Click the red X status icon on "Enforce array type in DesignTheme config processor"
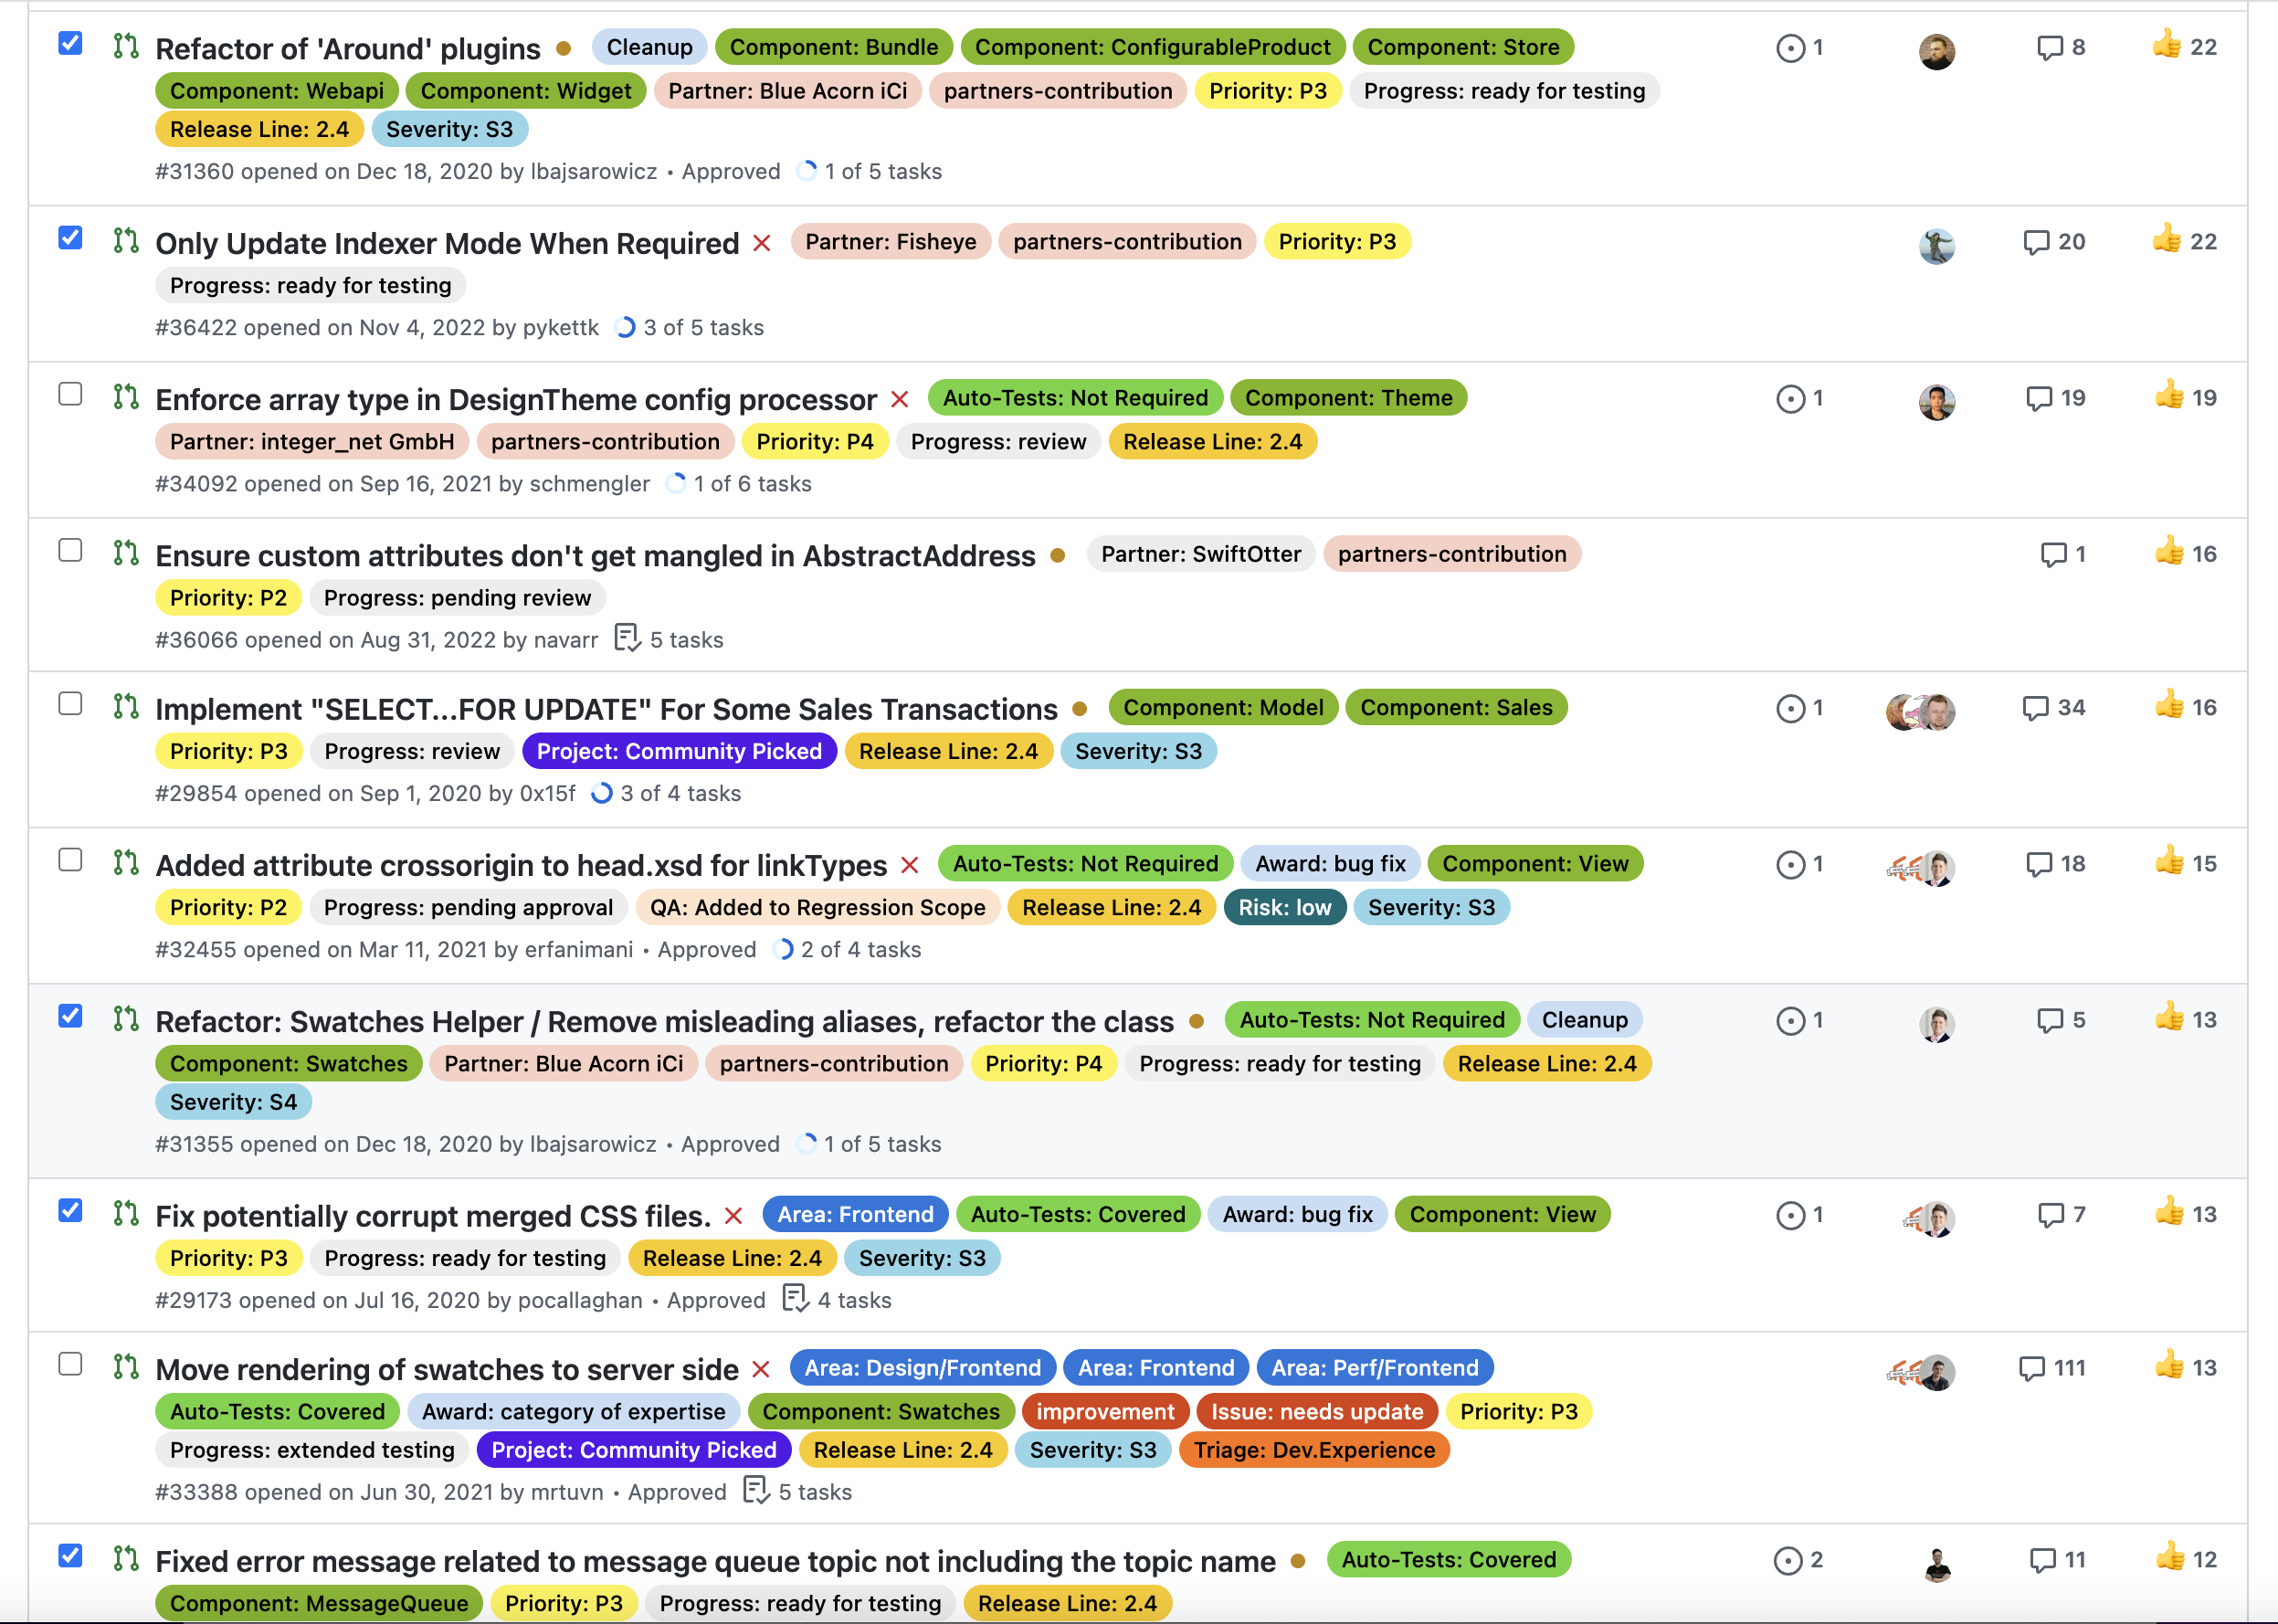Viewport: 2278px width, 1624px height. [x=899, y=399]
